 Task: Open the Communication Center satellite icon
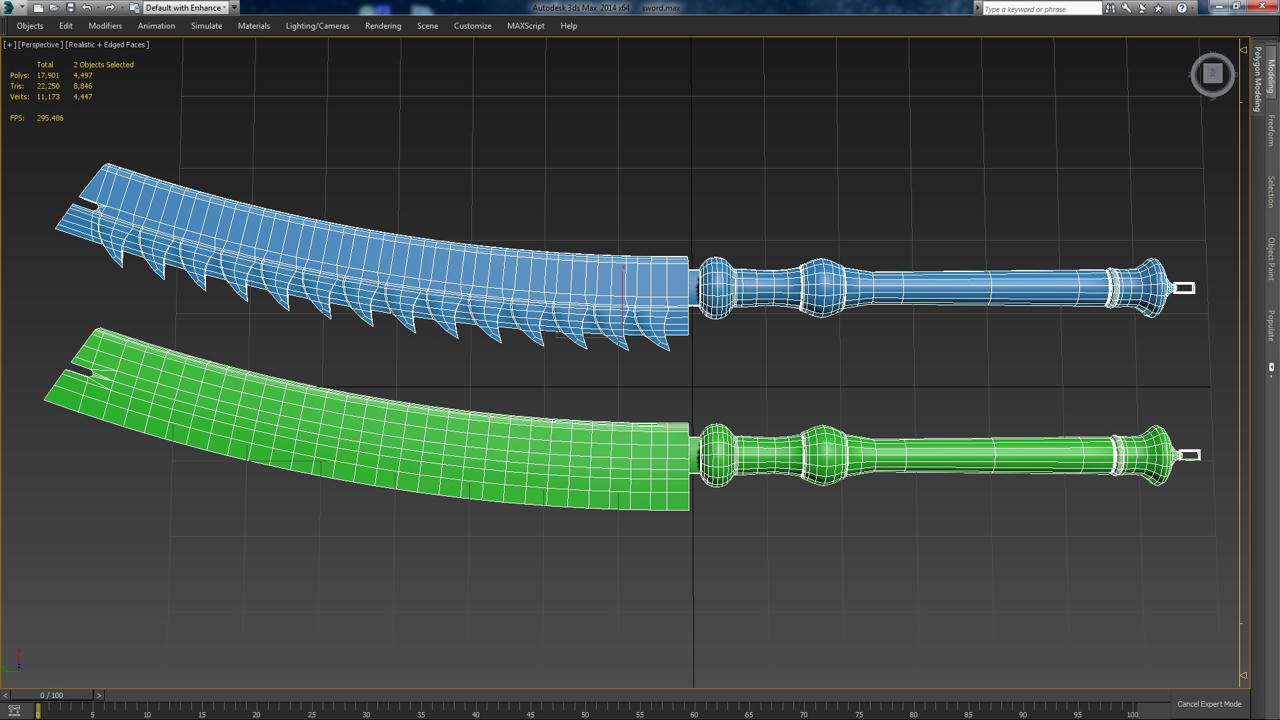pyautogui.click(x=1142, y=8)
